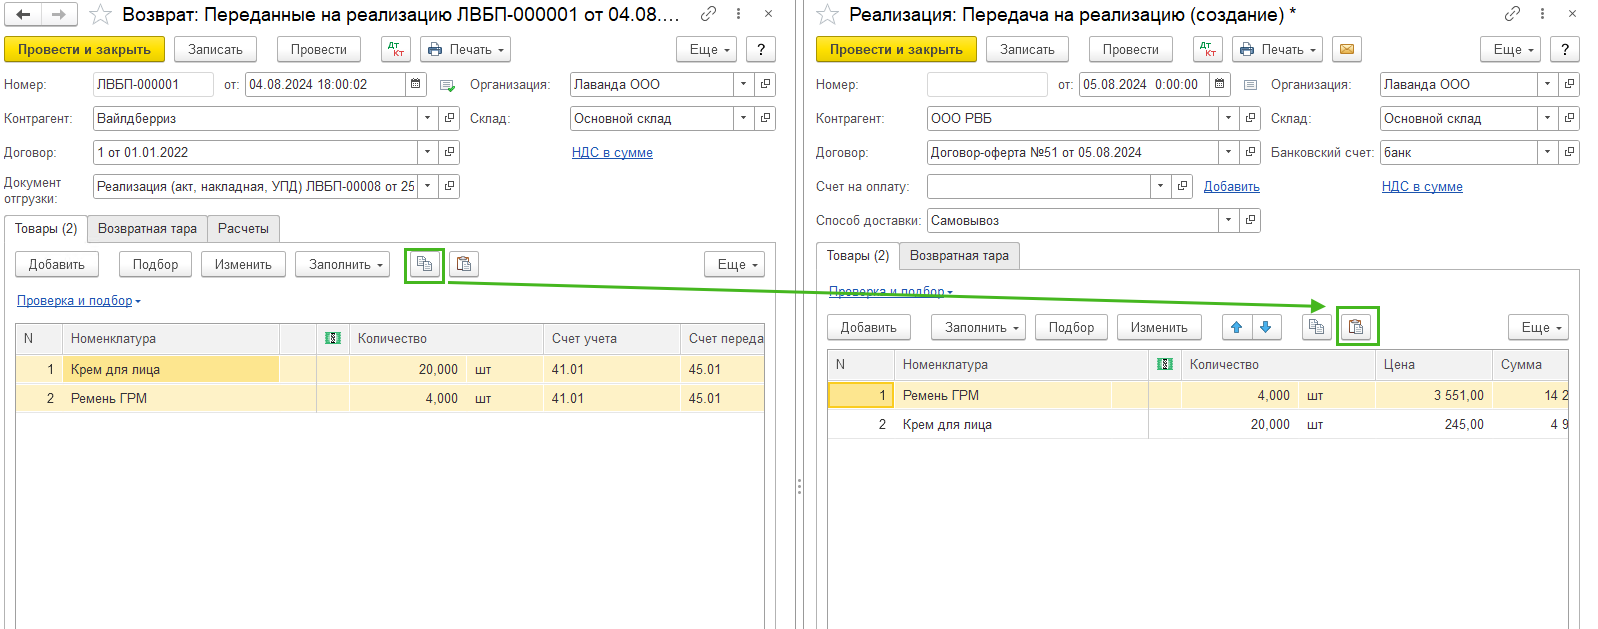Move row down in Реализация table
1598x629 pixels.
point(1266,327)
